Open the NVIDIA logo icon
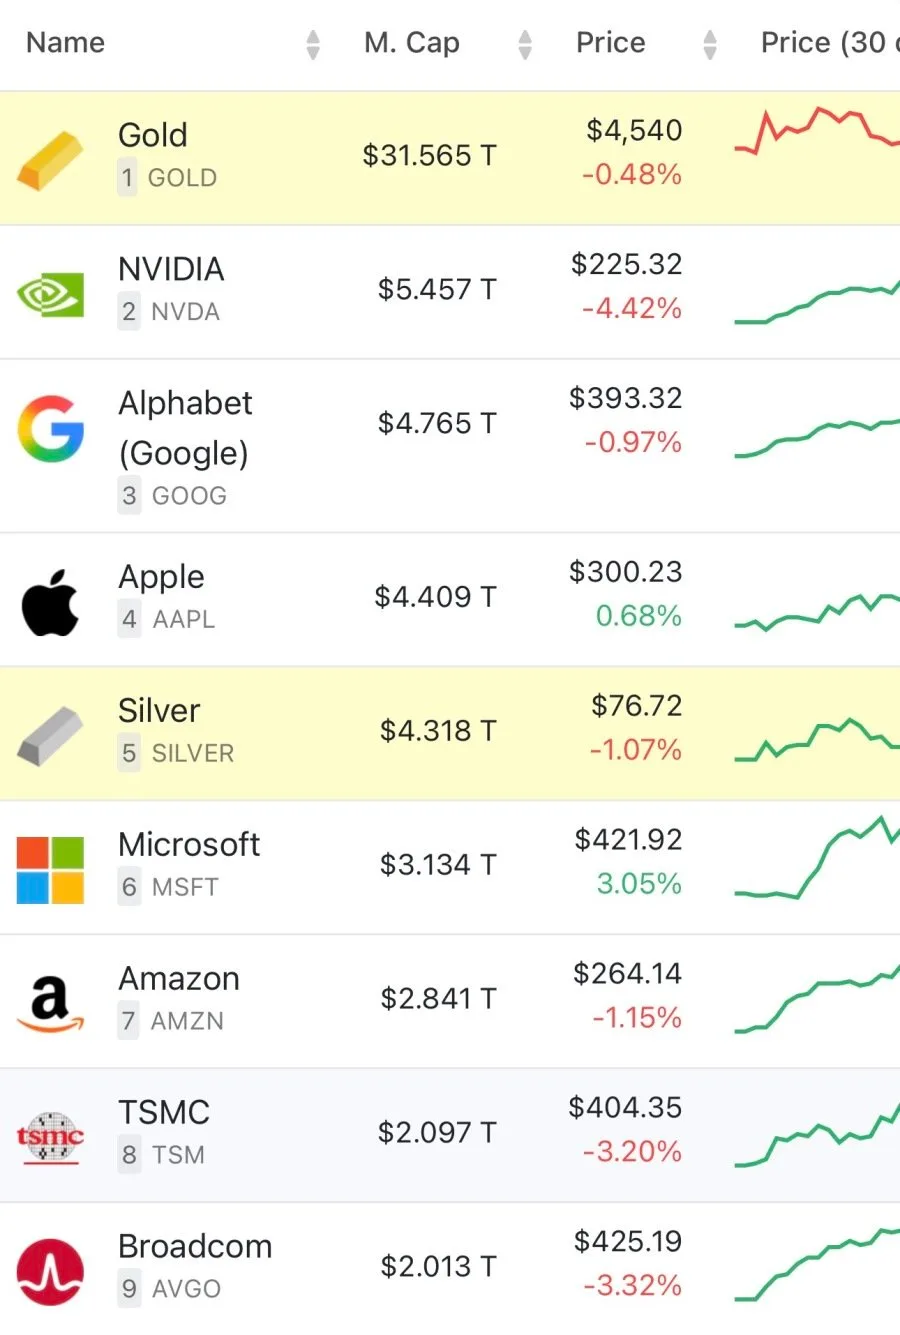Viewport: 900px width, 1335px height. (x=50, y=294)
